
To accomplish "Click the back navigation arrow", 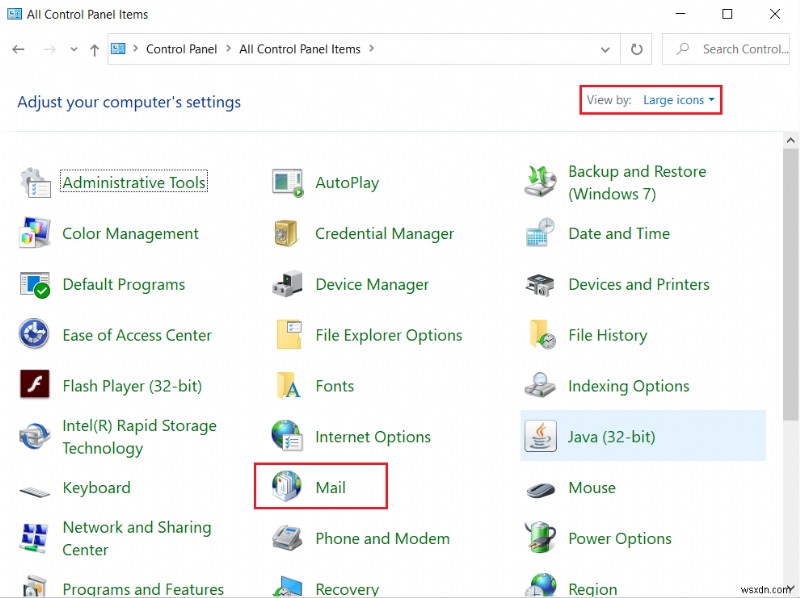I will (x=17, y=48).
